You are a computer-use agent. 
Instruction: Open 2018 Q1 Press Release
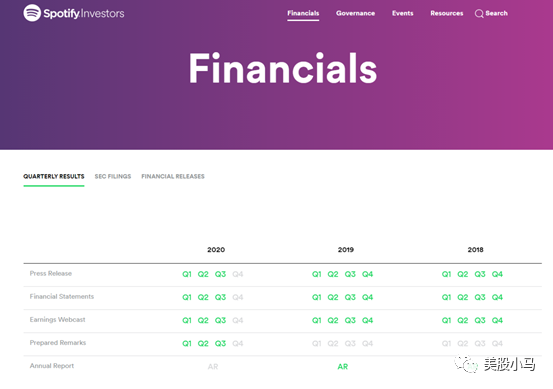[x=446, y=274]
